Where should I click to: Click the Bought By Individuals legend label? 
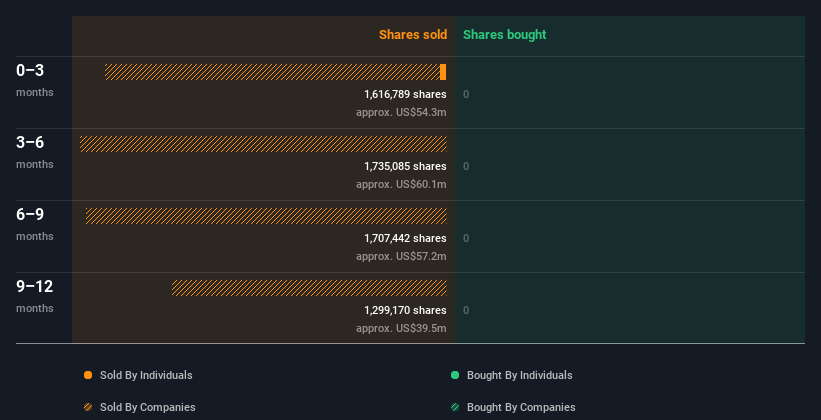[519, 375]
